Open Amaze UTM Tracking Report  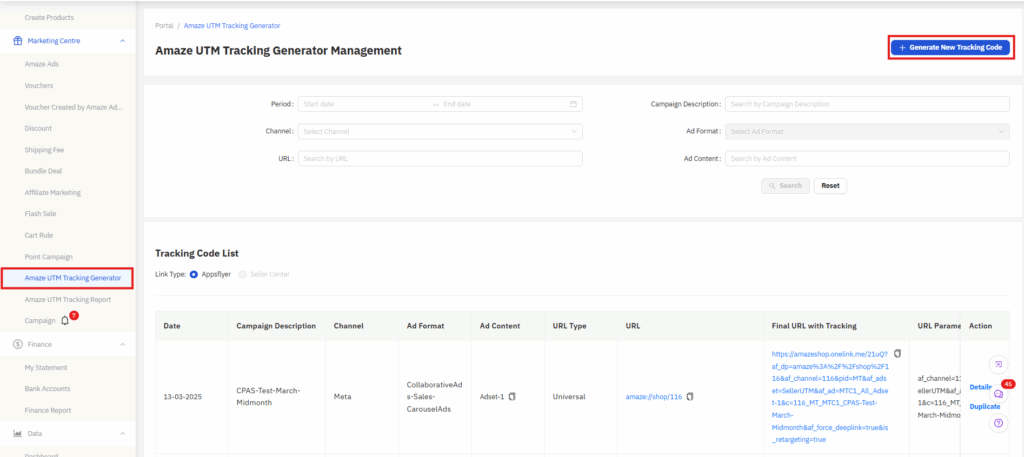point(67,299)
